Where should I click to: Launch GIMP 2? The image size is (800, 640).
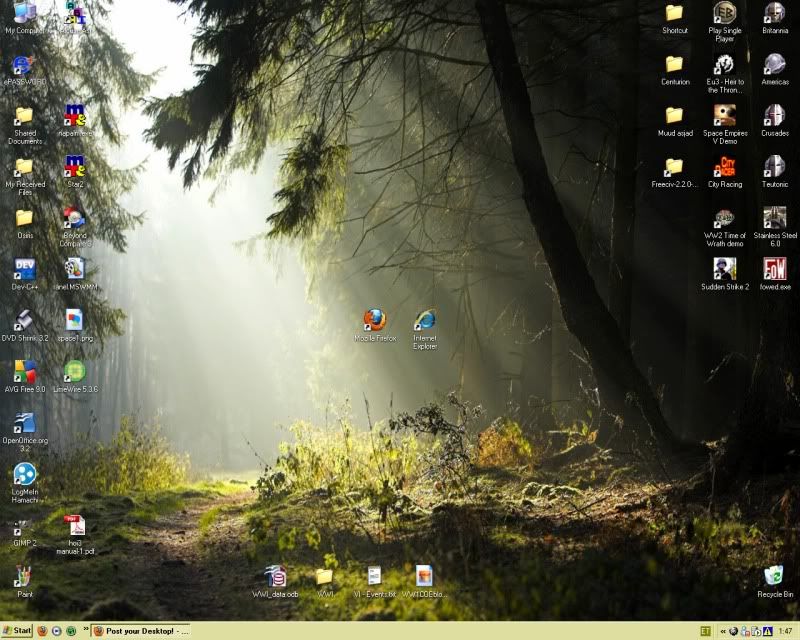[x=24, y=533]
